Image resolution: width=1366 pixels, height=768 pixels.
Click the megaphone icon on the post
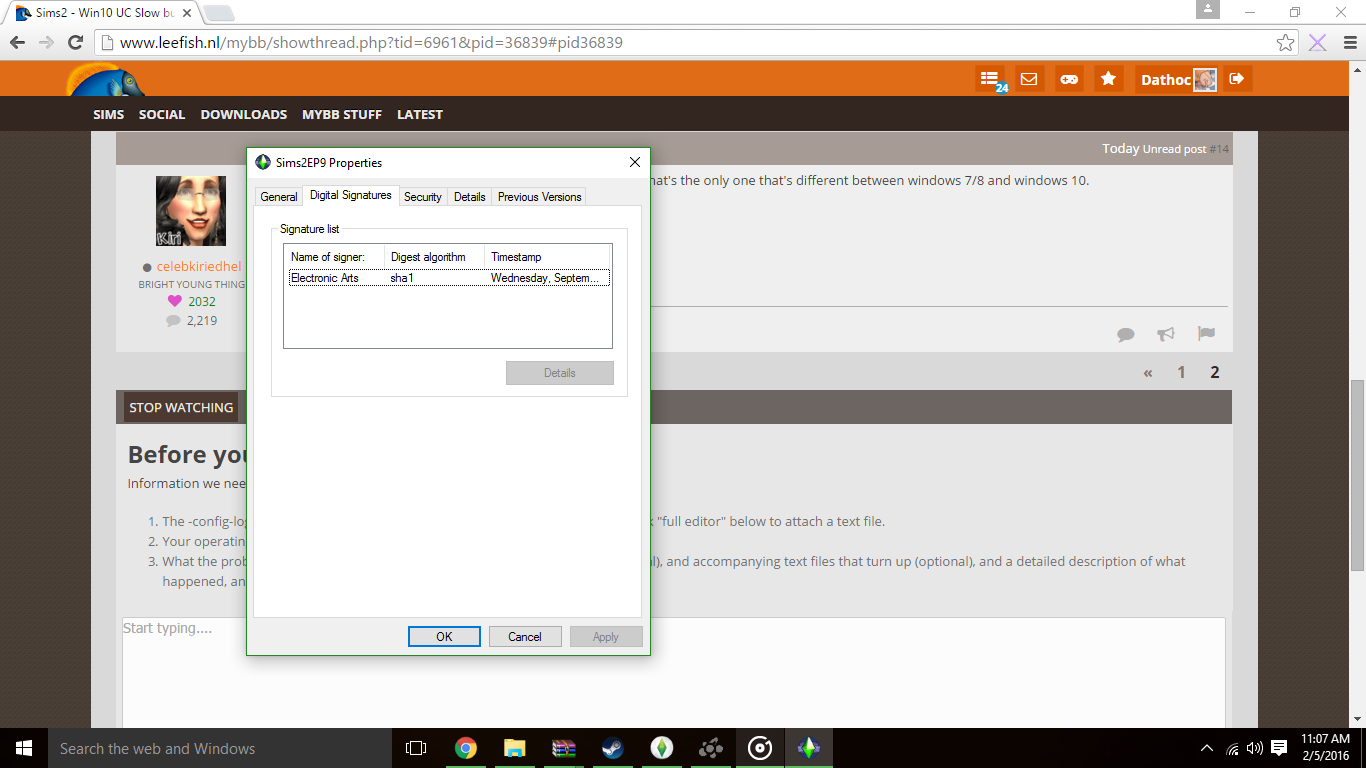pyautogui.click(x=1166, y=334)
